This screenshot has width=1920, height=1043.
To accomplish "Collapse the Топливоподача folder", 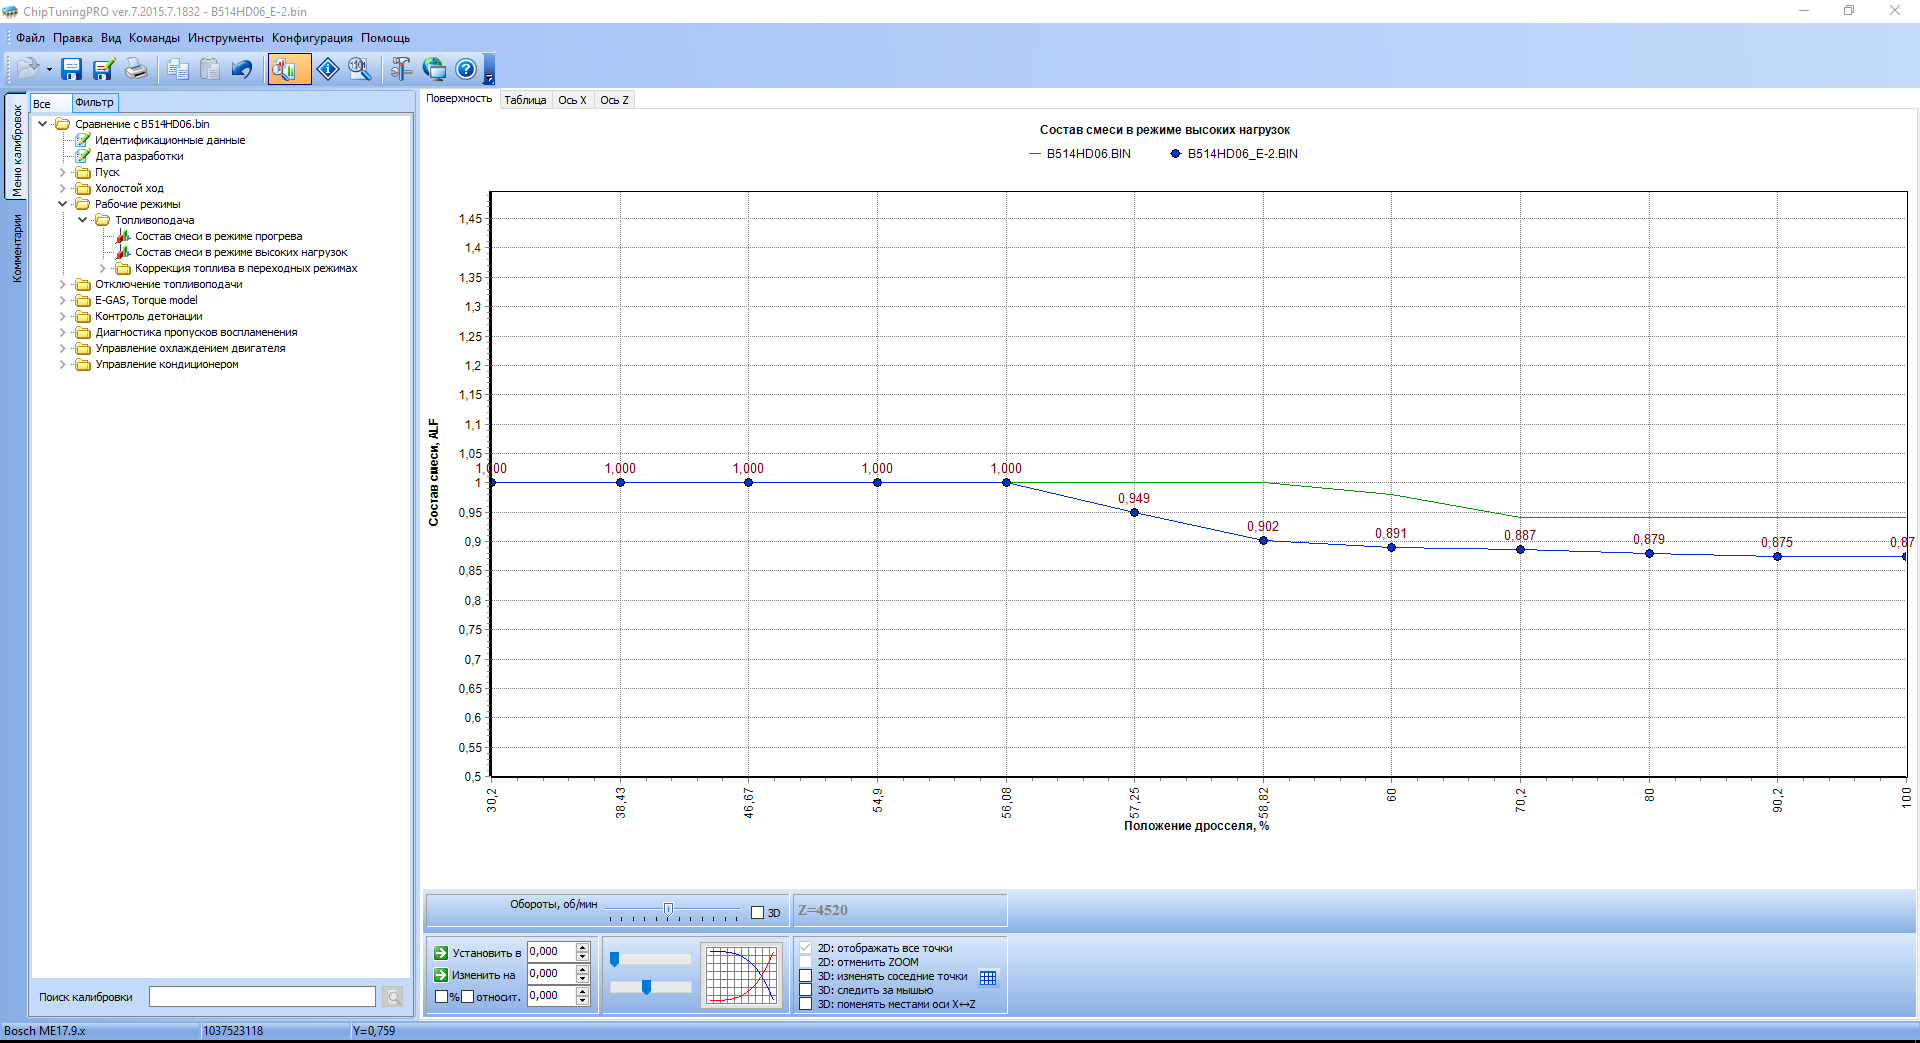I will click(83, 220).
